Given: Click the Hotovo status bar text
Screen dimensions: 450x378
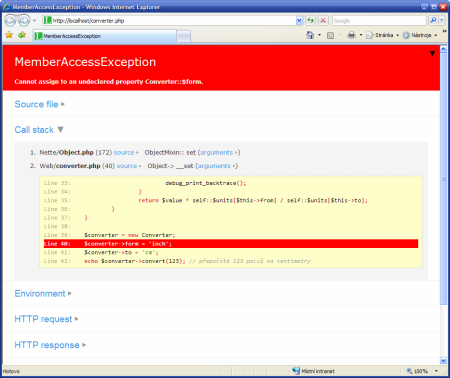Looking at the screenshot, I should [11, 371].
